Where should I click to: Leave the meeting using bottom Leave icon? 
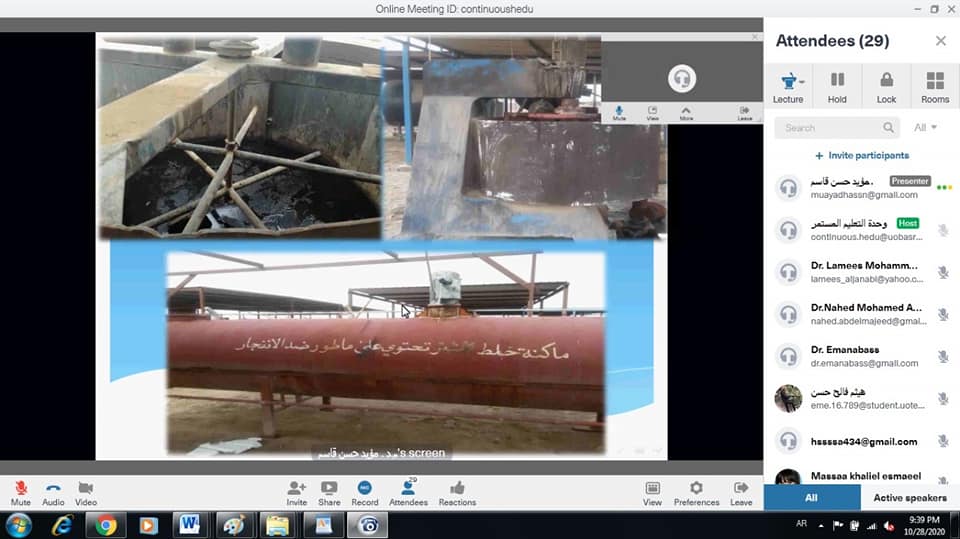click(x=741, y=491)
